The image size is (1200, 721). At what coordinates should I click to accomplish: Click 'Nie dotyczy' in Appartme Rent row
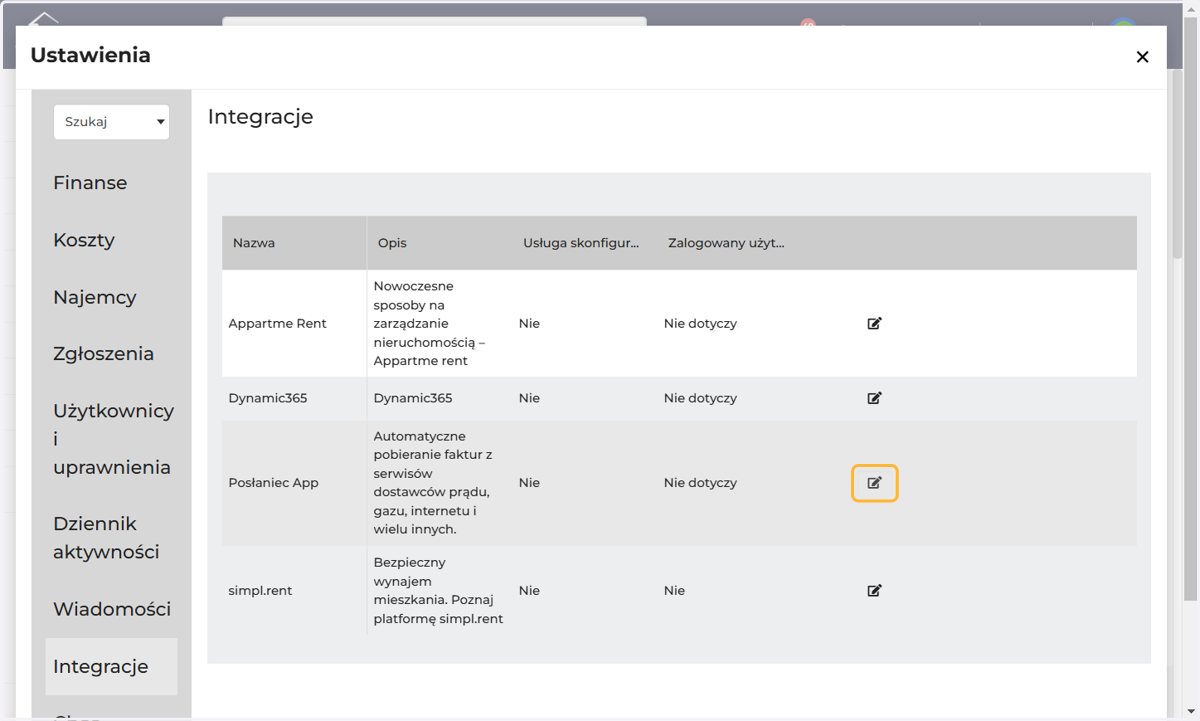[x=700, y=324]
